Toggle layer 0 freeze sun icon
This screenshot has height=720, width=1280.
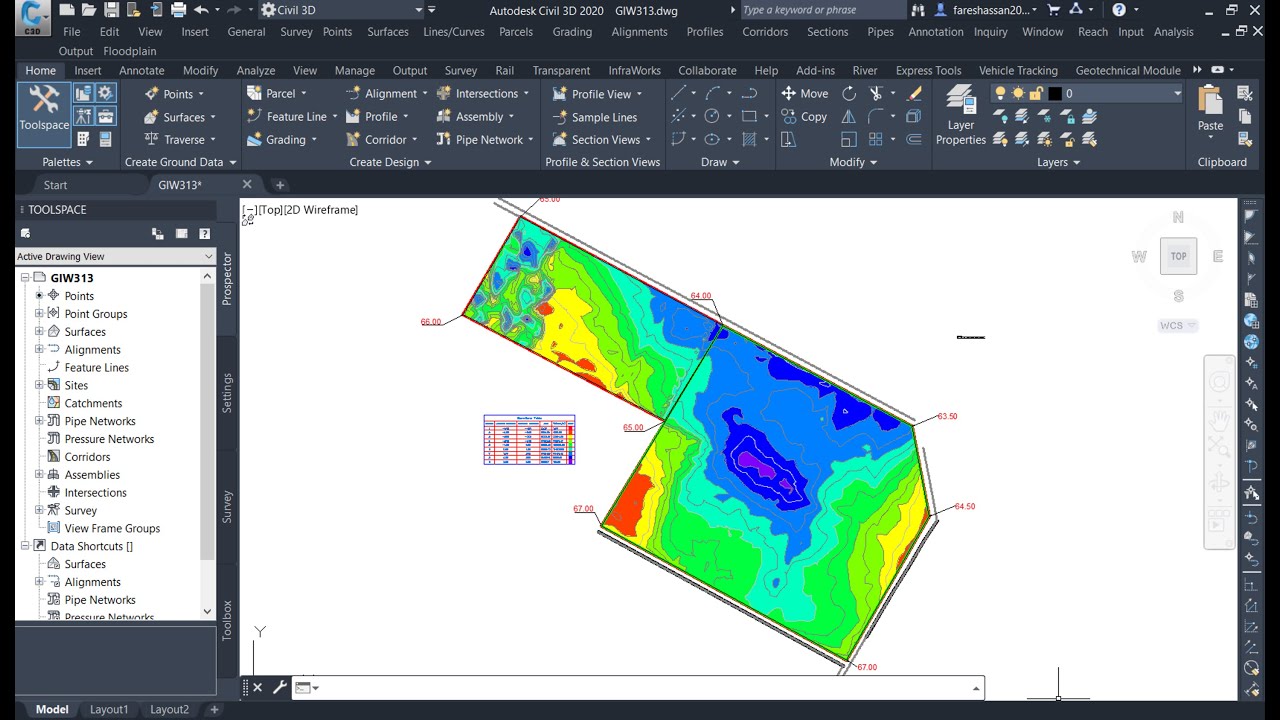[x=1018, y=93]
